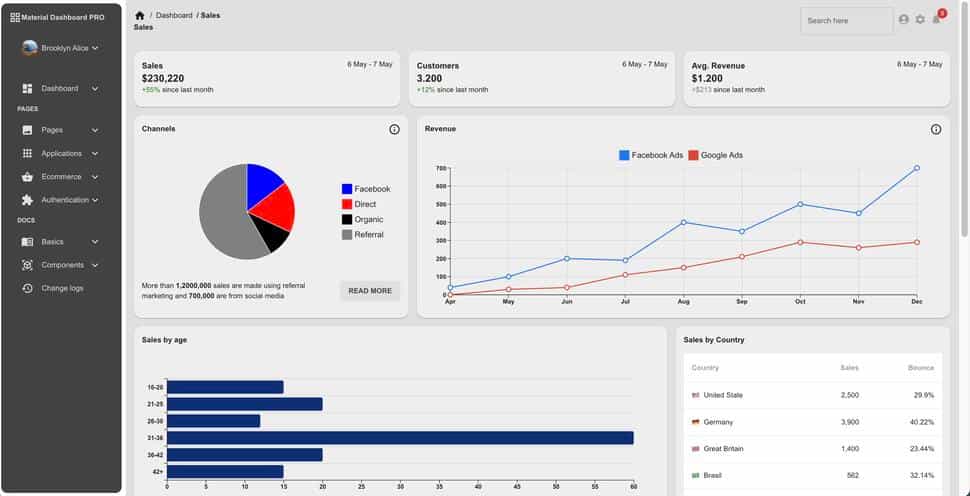Image resolution: width=970 pixels, height=496 pixels.
Task: Click the Channels card info icon
Action: point(394,129)
